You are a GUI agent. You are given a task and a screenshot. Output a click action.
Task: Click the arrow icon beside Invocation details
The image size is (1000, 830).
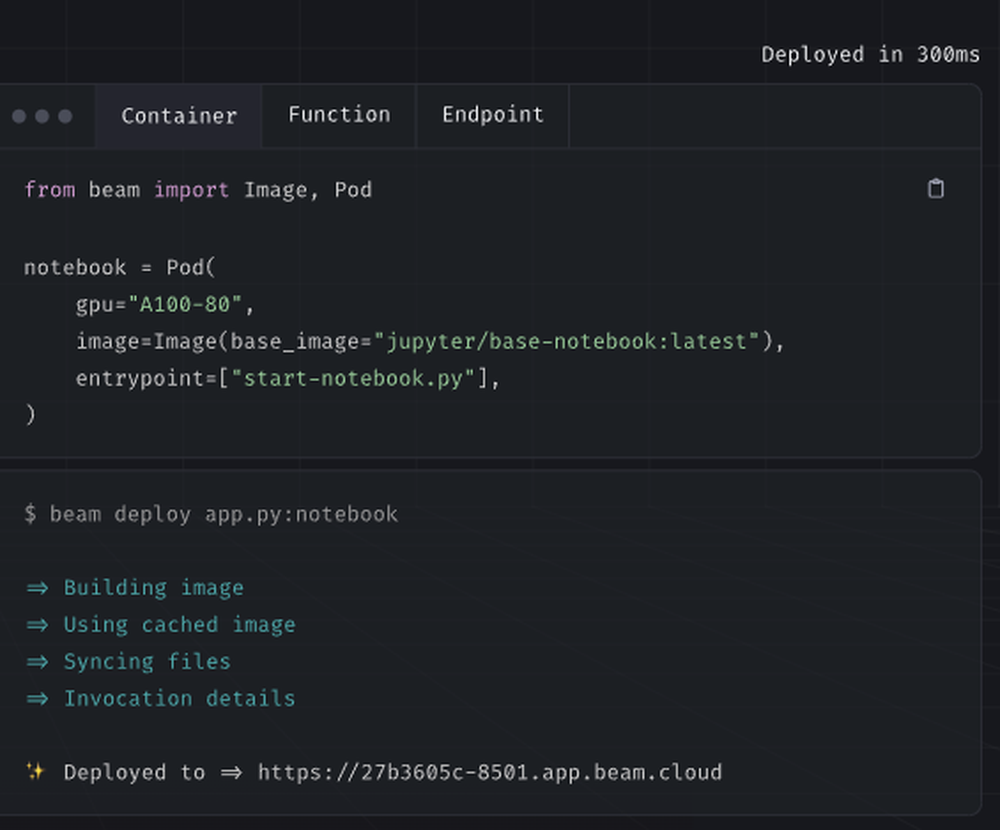pyautogui.click(x=37, y=698)
